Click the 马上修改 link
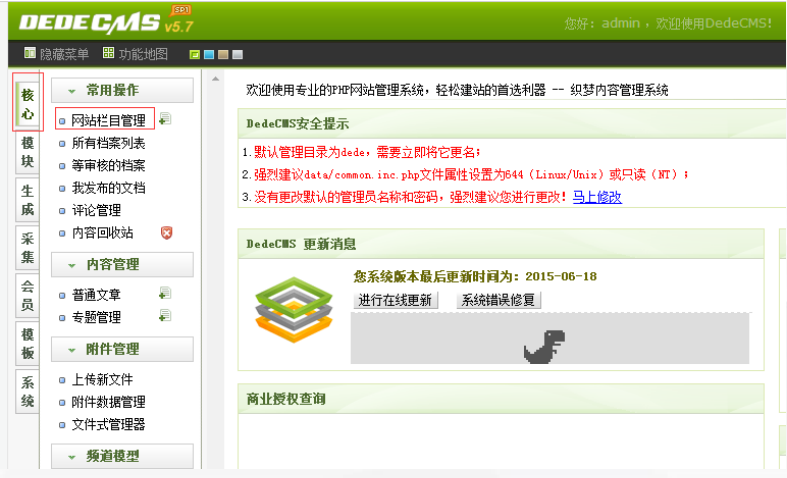787x478 pixels. [597, 197]
